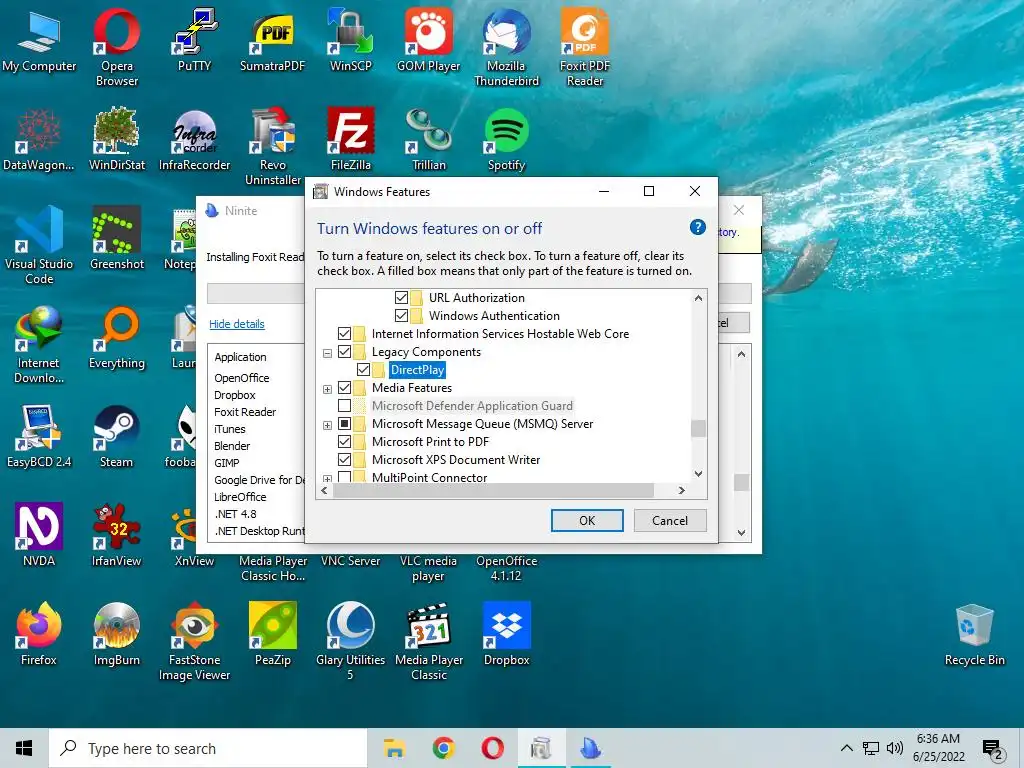Select OpenOffice row in Ninite list
The width and height of the screenshot is (1024, 768).
(242, 378)
